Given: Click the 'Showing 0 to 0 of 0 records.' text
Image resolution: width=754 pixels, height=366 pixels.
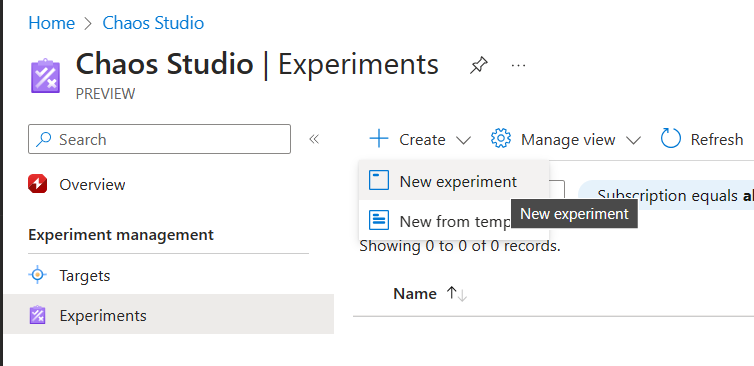Looking at the screenshot, I should (460, 246).
